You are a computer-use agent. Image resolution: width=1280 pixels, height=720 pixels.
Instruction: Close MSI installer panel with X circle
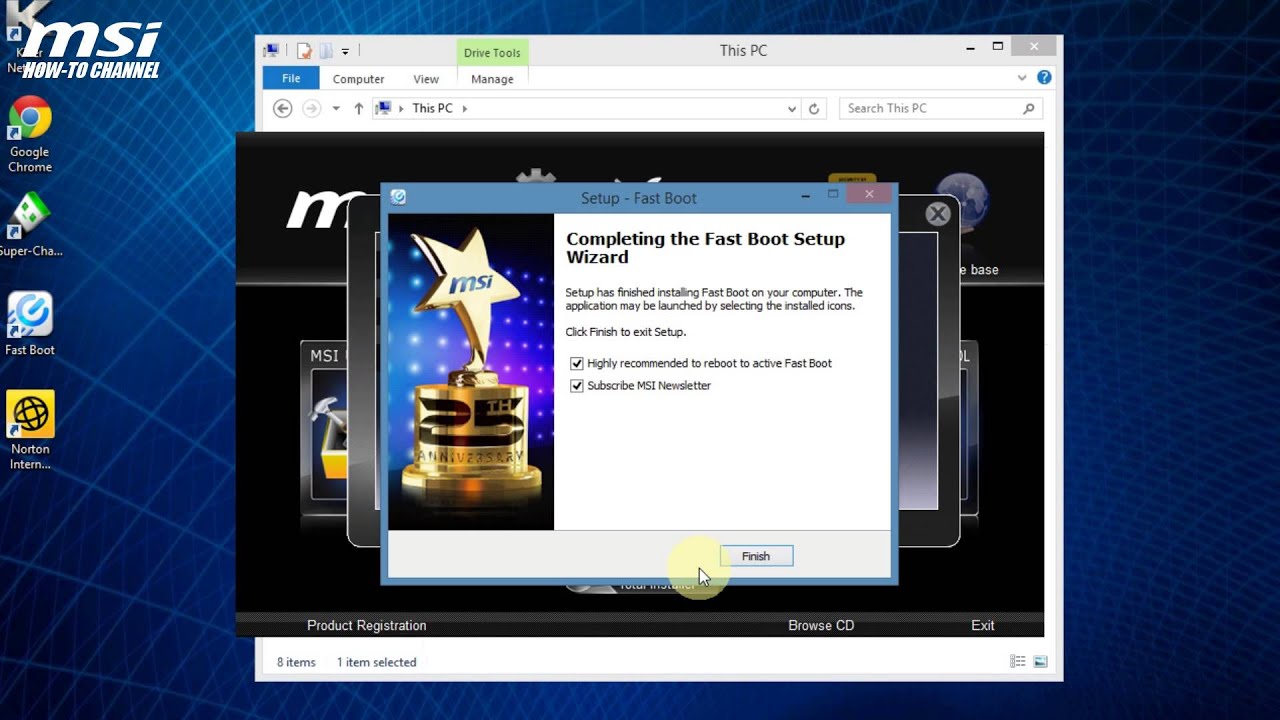point(937,213)
